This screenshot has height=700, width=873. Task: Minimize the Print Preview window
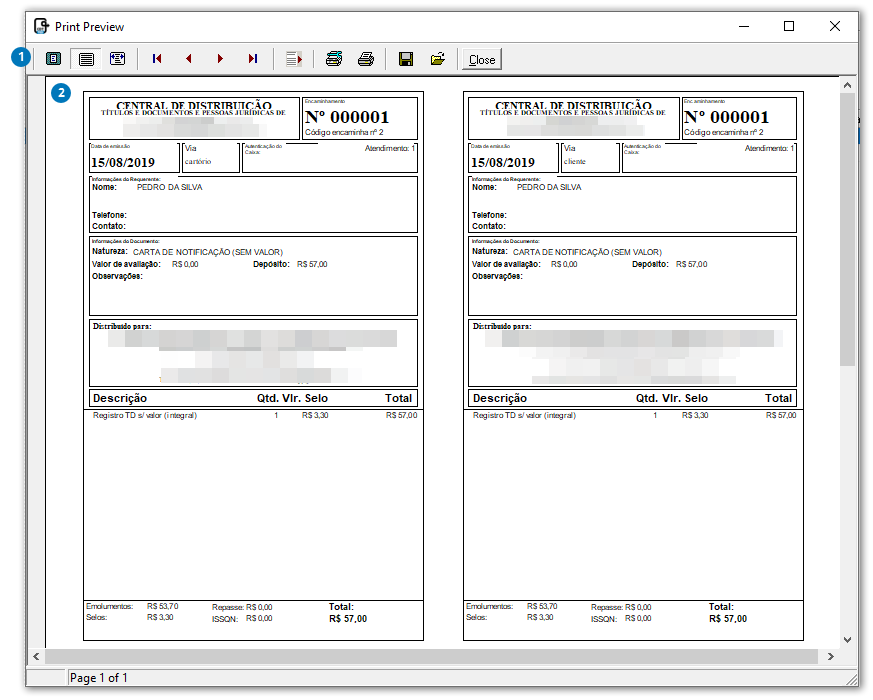pos(744,26)
